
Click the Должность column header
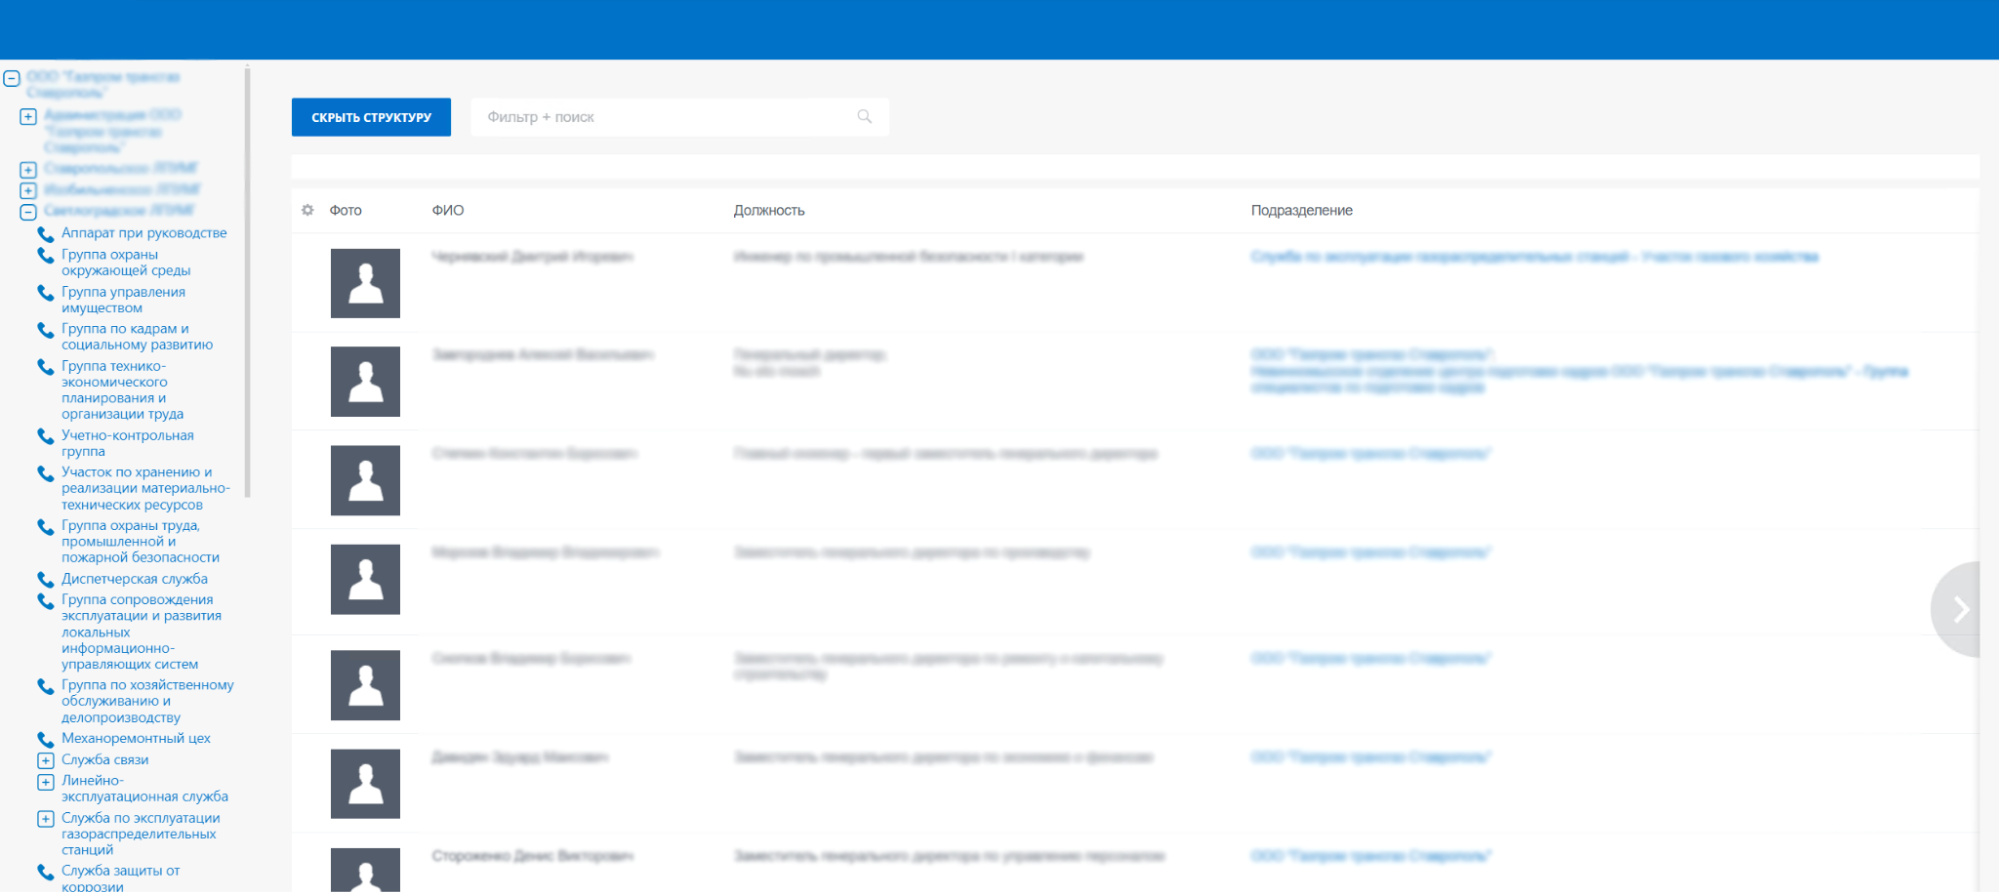tap(768, 210)
